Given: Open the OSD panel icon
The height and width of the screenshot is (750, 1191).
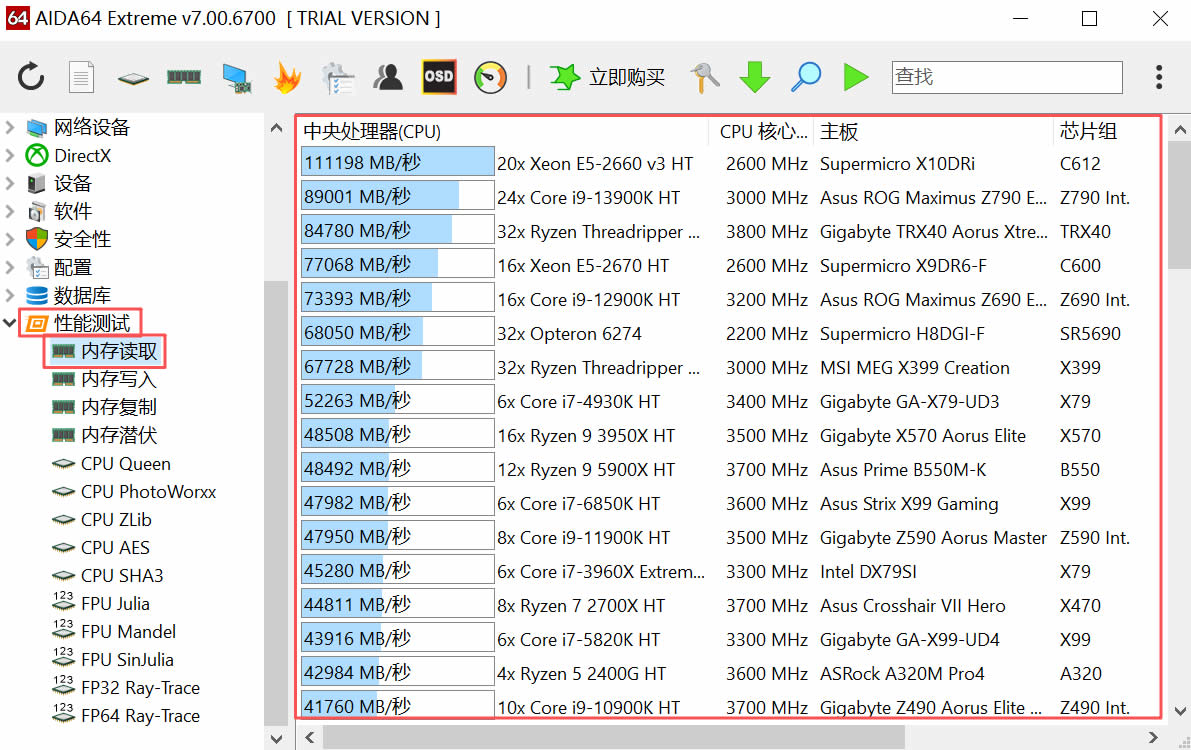Looking at the screenshot, I should 439,77.
